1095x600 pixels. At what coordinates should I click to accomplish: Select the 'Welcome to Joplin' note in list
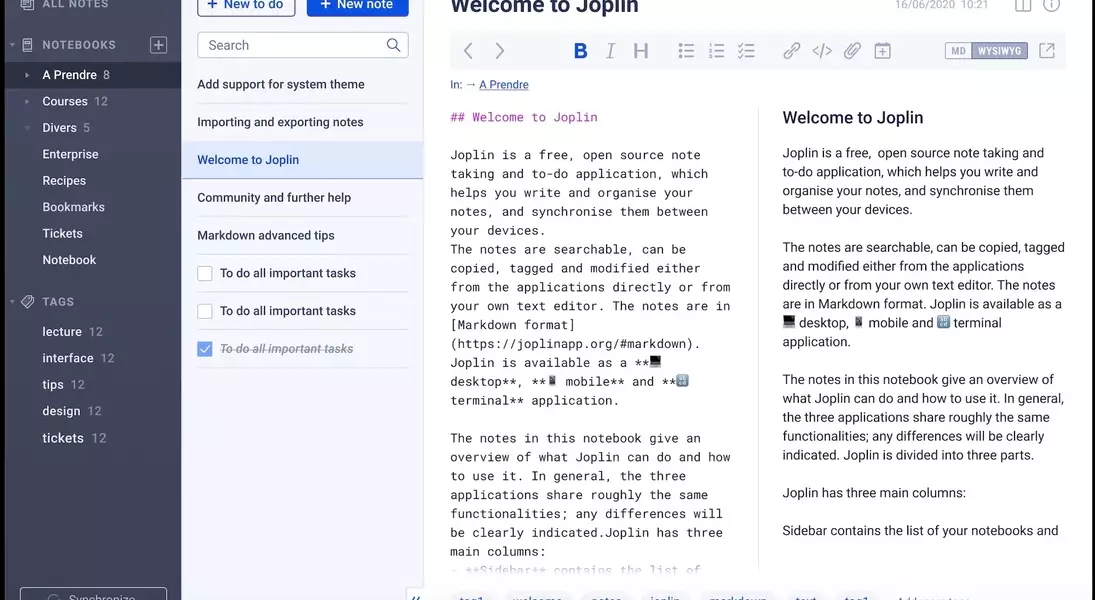(x=302, y=160)
